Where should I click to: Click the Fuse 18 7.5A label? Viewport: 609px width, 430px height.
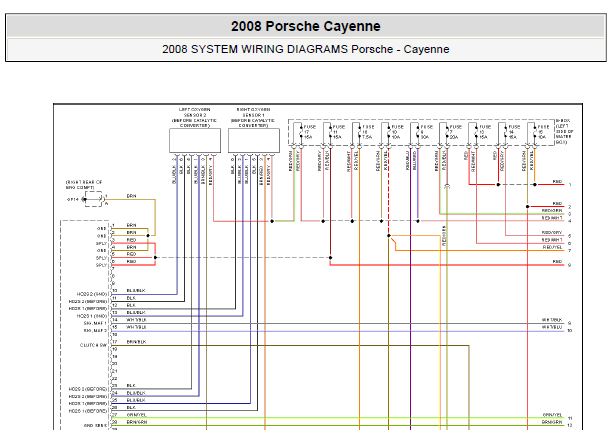[368, 132]
